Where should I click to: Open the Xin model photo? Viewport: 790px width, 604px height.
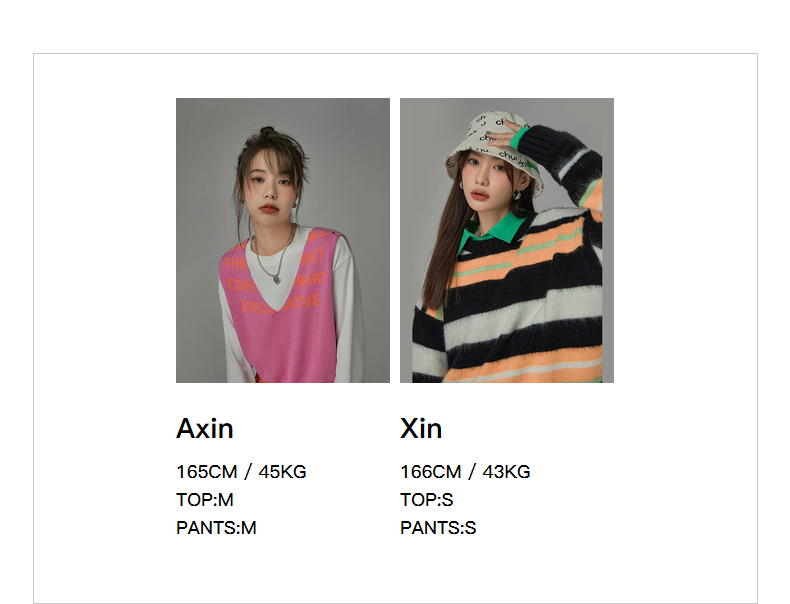[507, 240]
